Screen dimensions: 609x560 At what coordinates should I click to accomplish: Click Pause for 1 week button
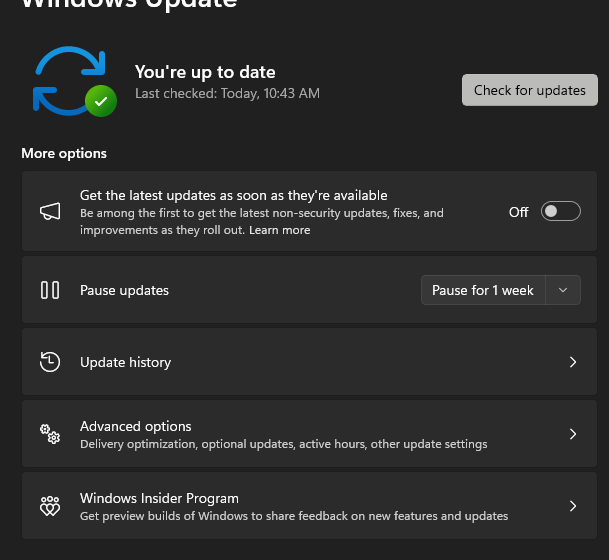click(483, 290)
